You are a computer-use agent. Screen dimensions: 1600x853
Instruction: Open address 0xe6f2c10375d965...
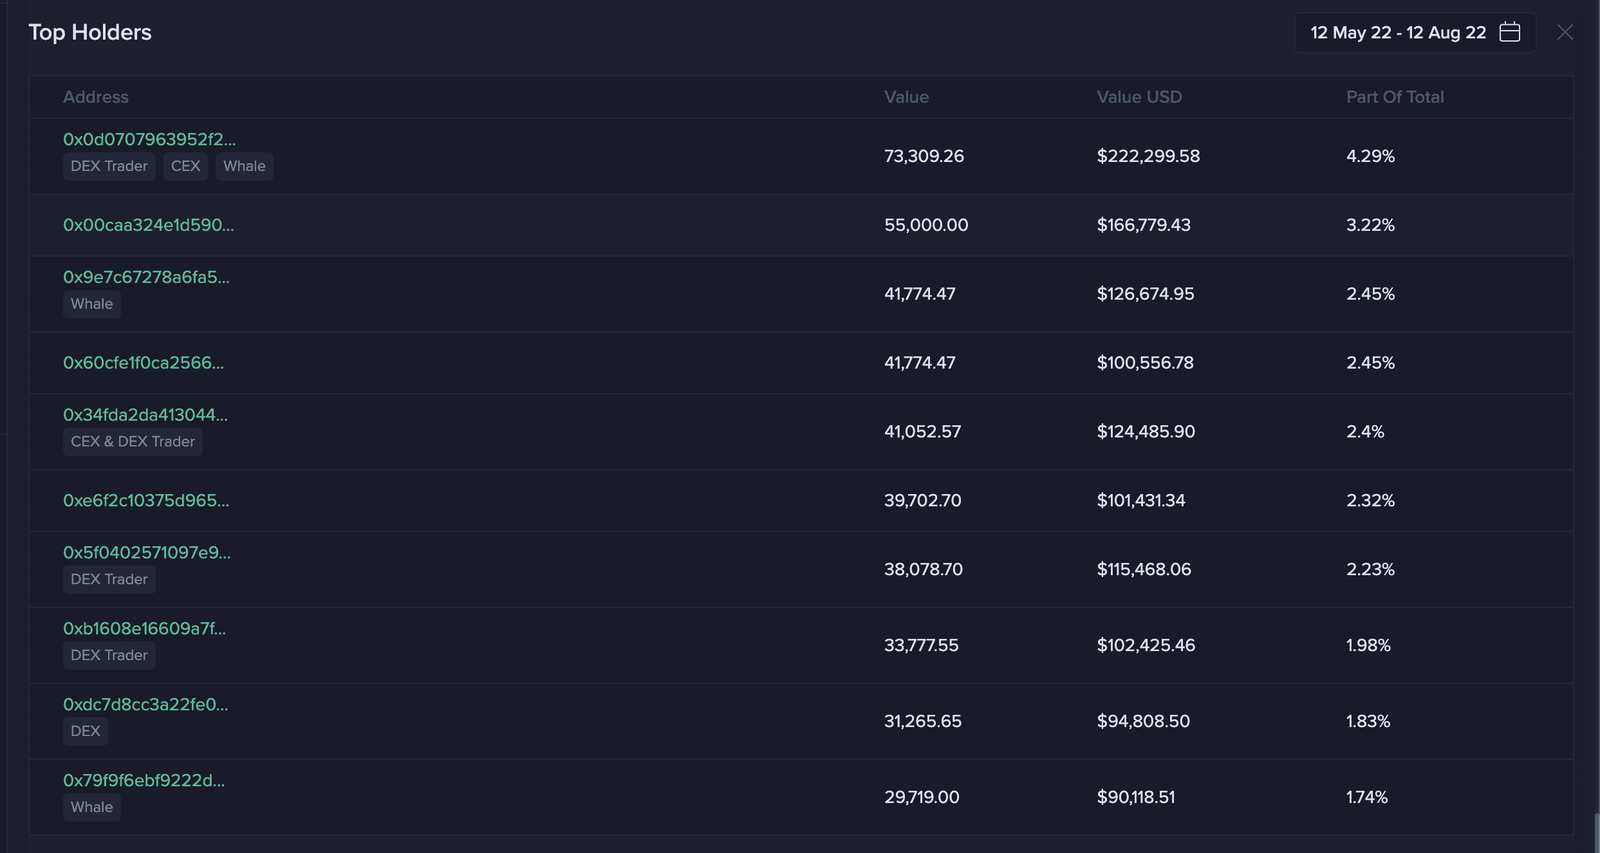(146, 501)
